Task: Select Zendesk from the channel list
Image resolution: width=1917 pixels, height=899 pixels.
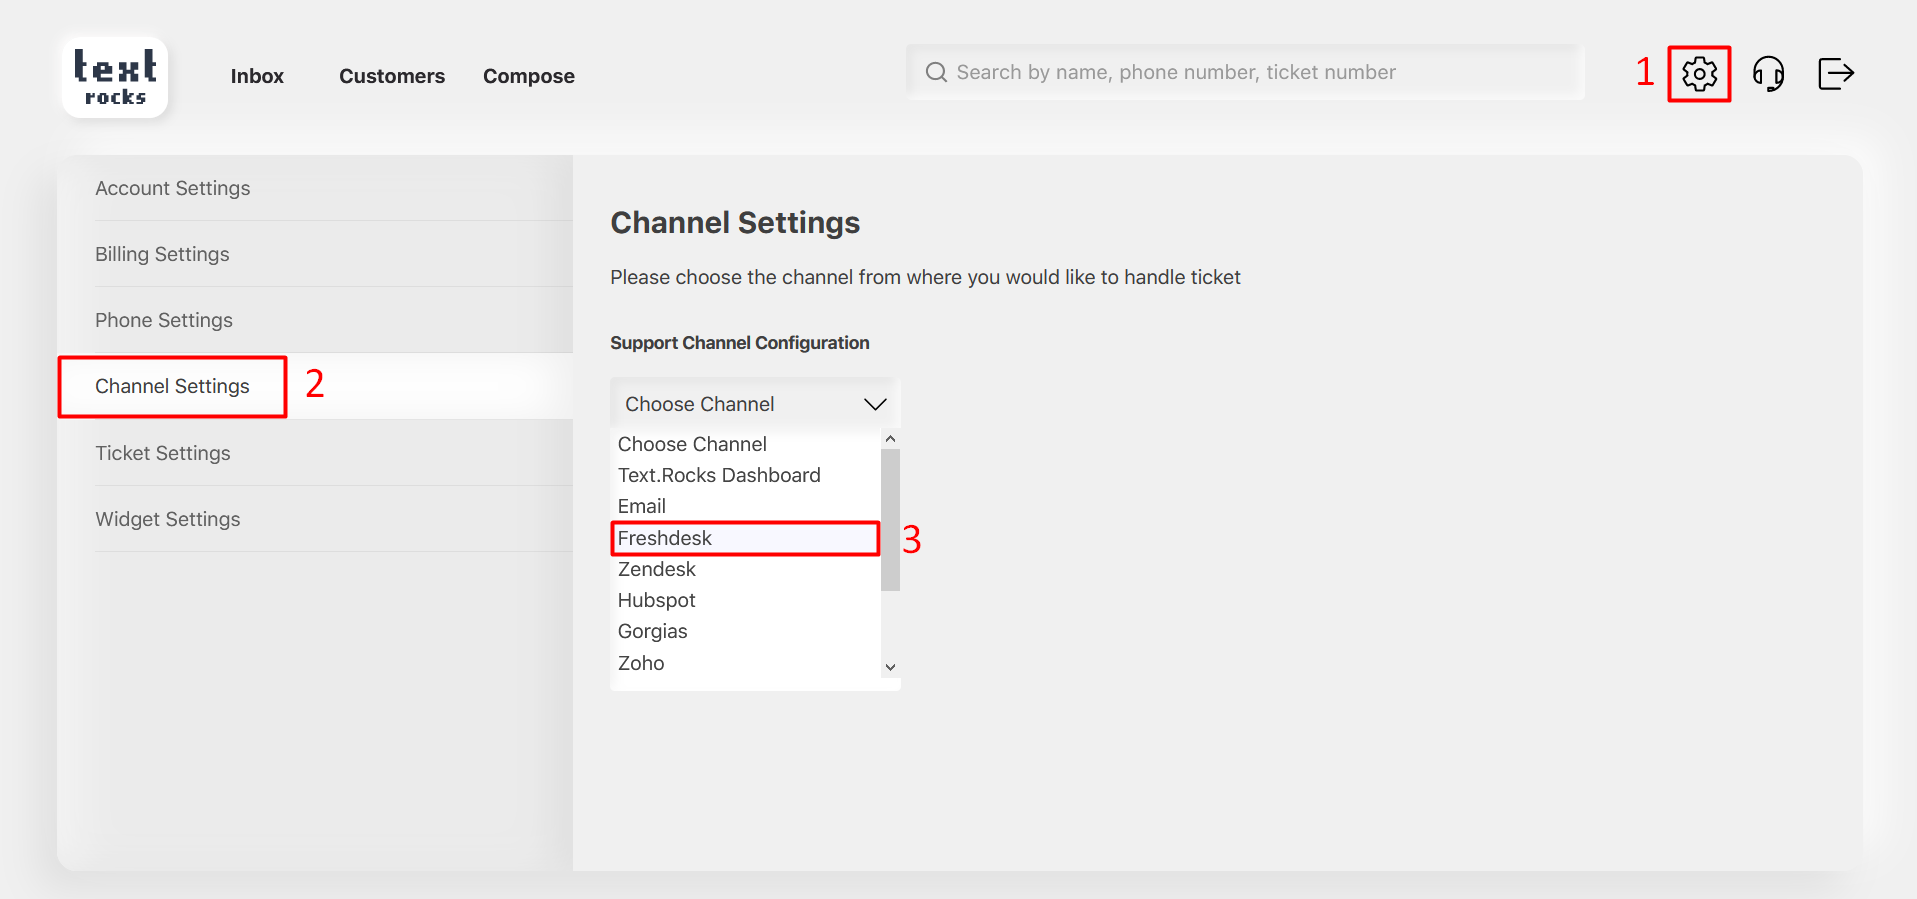Action: coord(657,569)
